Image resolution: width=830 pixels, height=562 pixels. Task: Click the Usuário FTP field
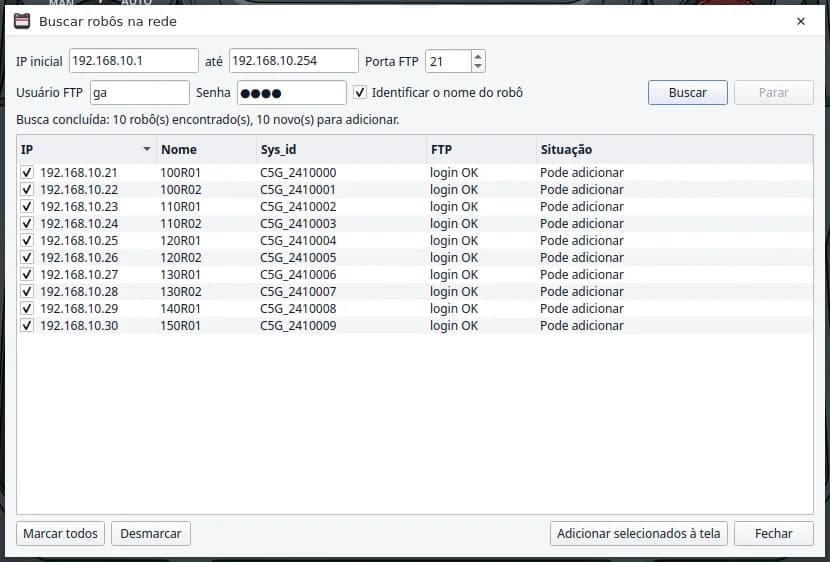click(140, 93)
